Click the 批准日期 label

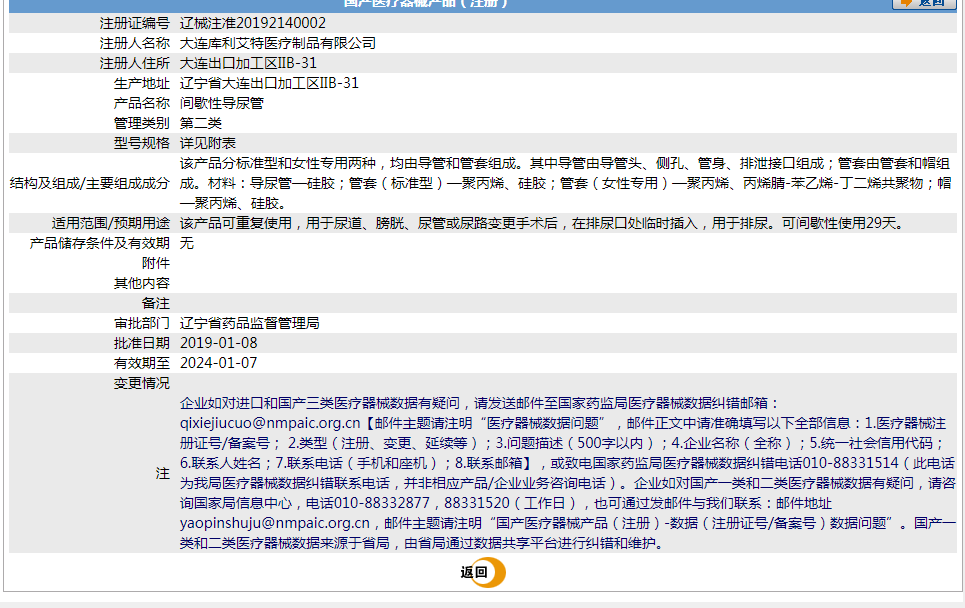pos(141,343)
